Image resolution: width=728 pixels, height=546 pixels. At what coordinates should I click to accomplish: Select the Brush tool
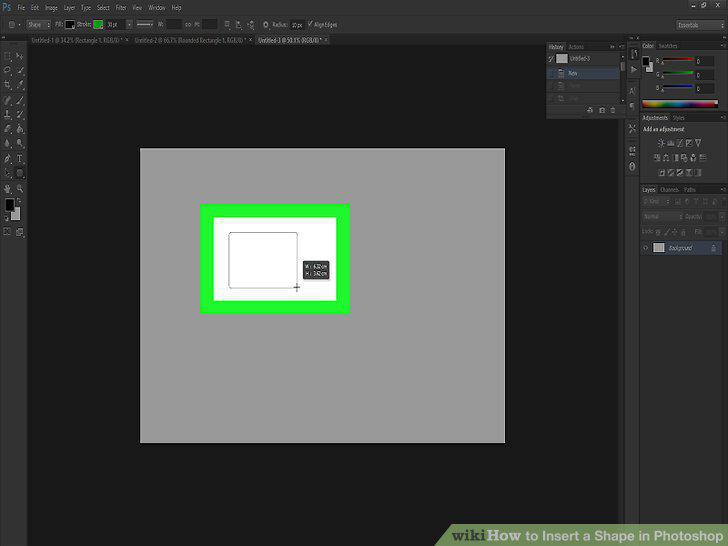20,100
